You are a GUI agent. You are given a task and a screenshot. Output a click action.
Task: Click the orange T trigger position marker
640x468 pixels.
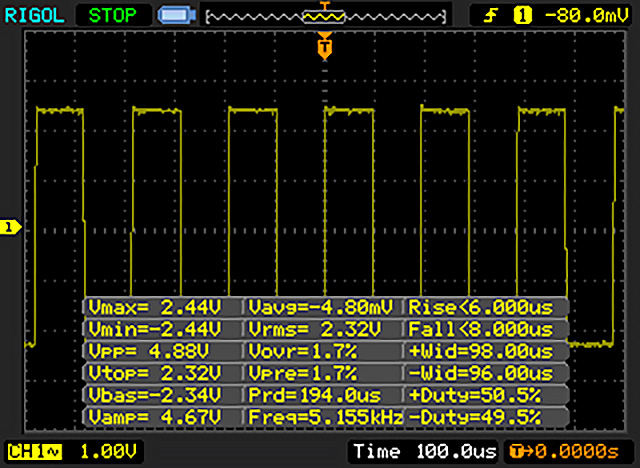323,46
